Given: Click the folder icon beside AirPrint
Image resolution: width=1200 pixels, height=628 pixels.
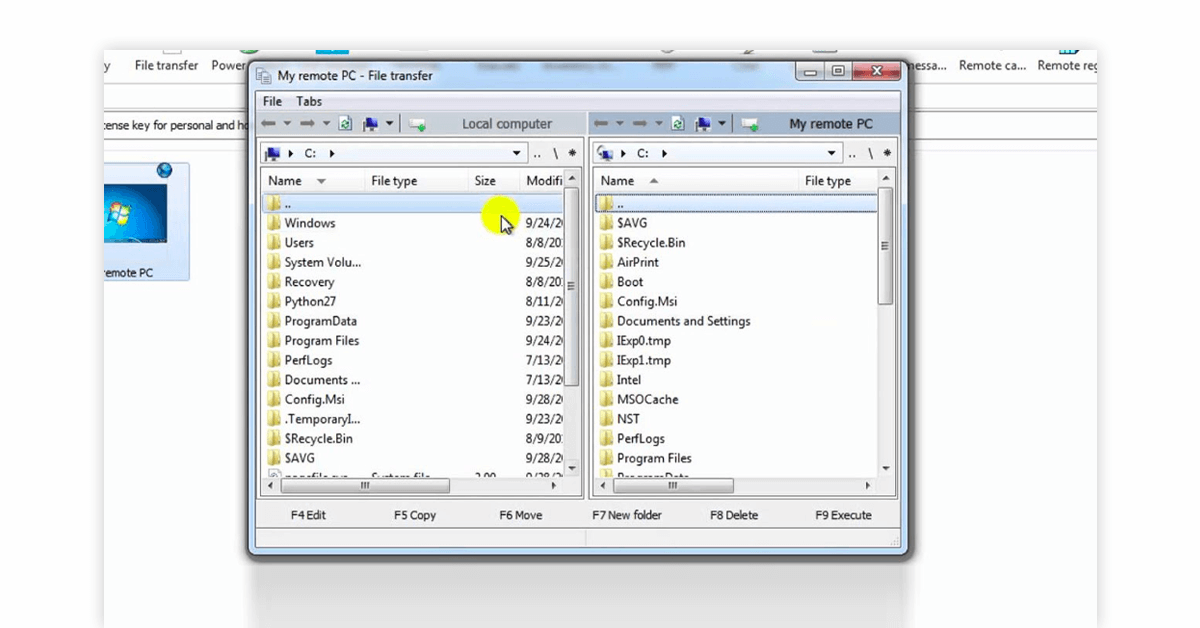Looking at the screenshot, I should 606,262.
